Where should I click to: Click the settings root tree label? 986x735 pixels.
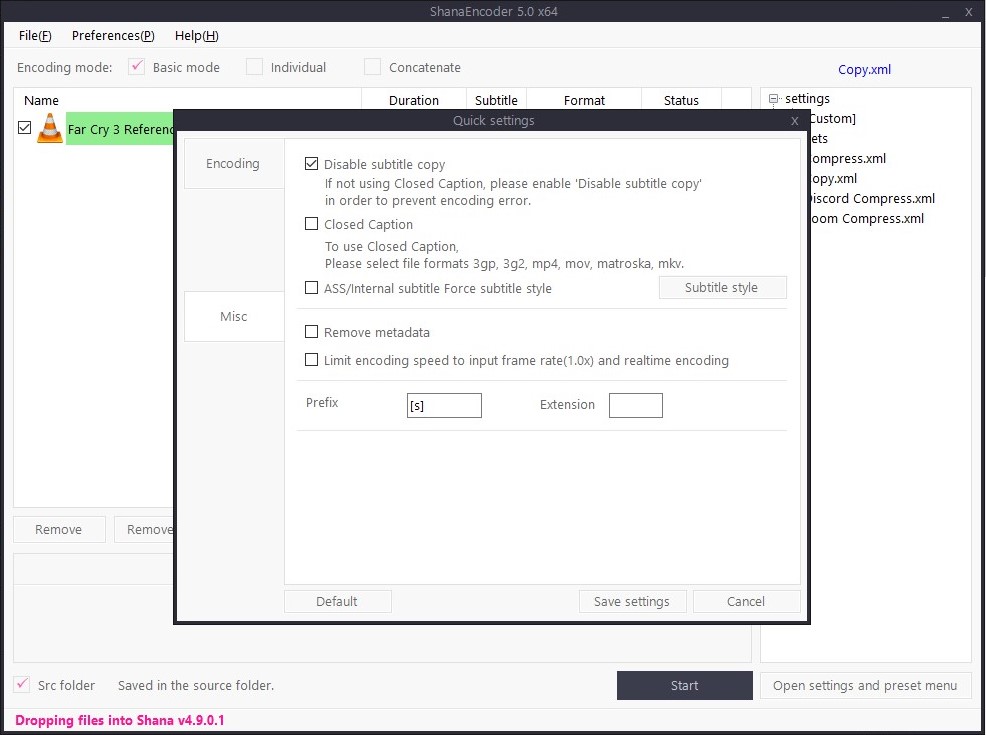click(x=807, y=99)
